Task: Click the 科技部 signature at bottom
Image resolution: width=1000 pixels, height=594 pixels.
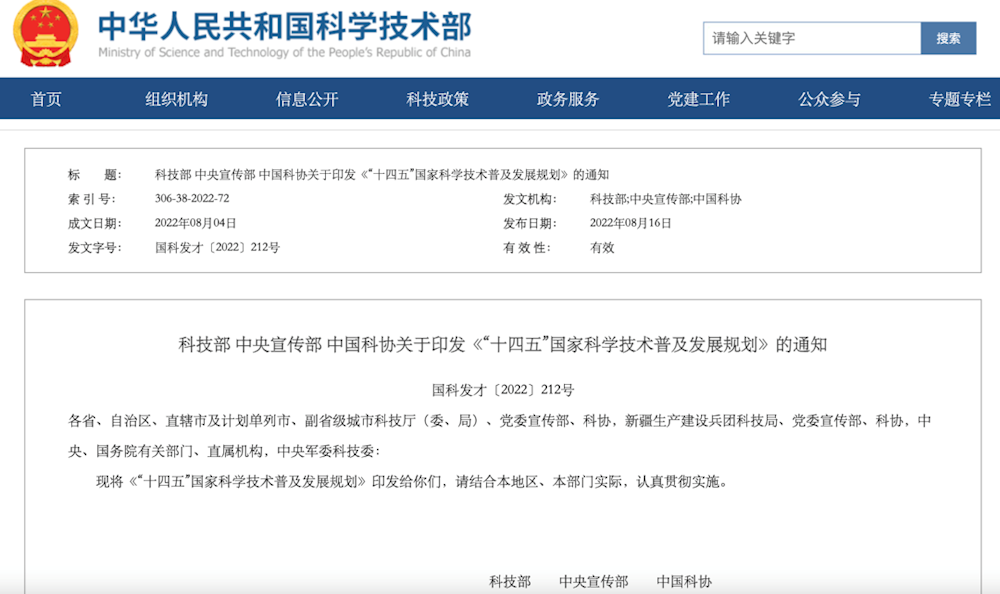Action: (x=510, y=581)
